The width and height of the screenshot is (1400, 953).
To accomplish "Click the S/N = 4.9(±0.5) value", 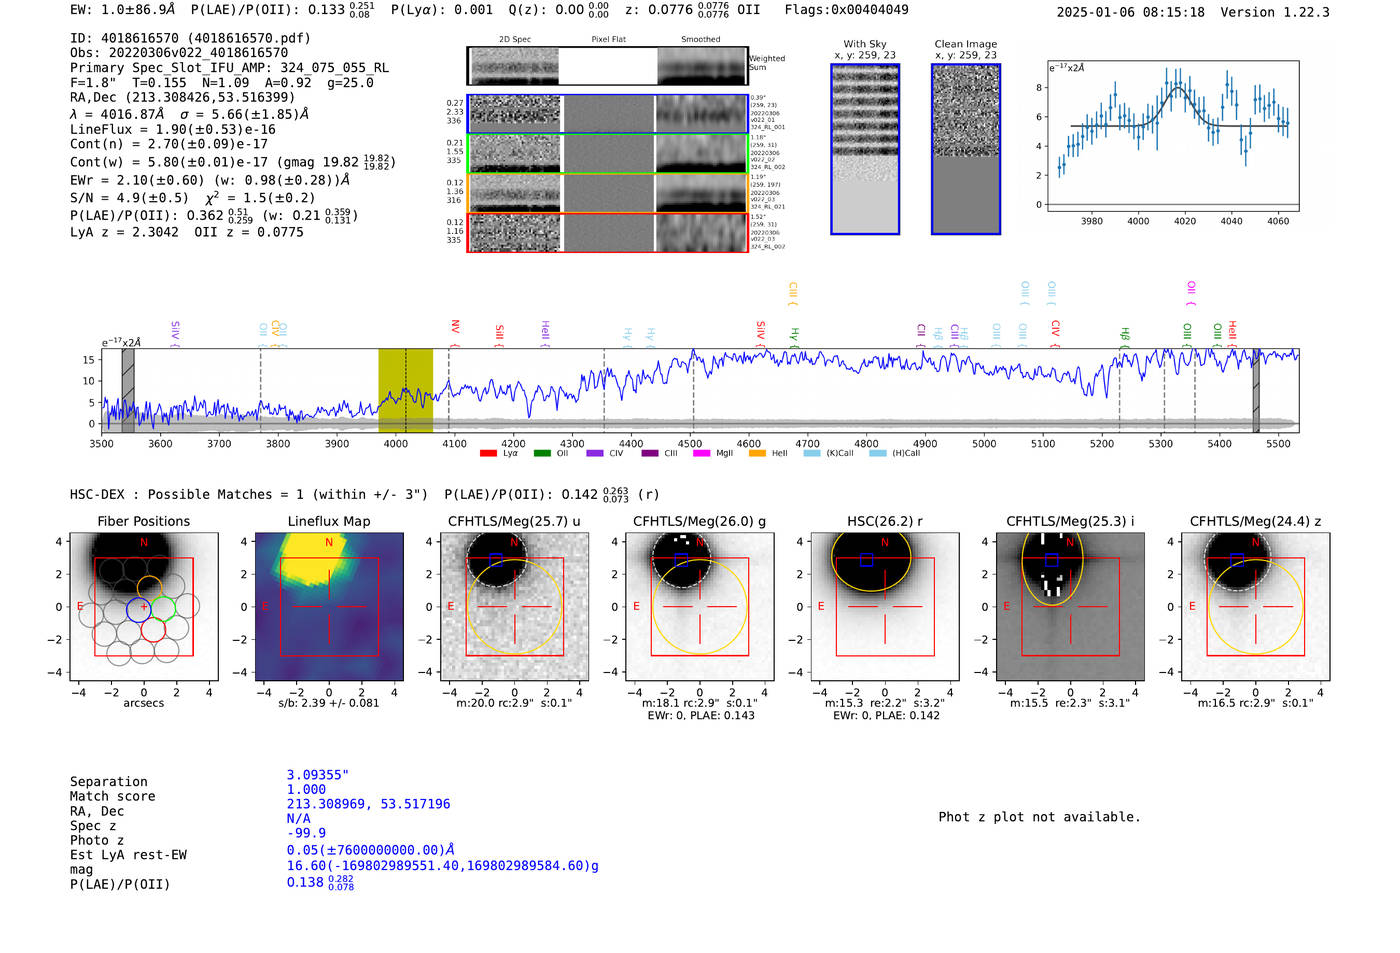I will [129, 198].
